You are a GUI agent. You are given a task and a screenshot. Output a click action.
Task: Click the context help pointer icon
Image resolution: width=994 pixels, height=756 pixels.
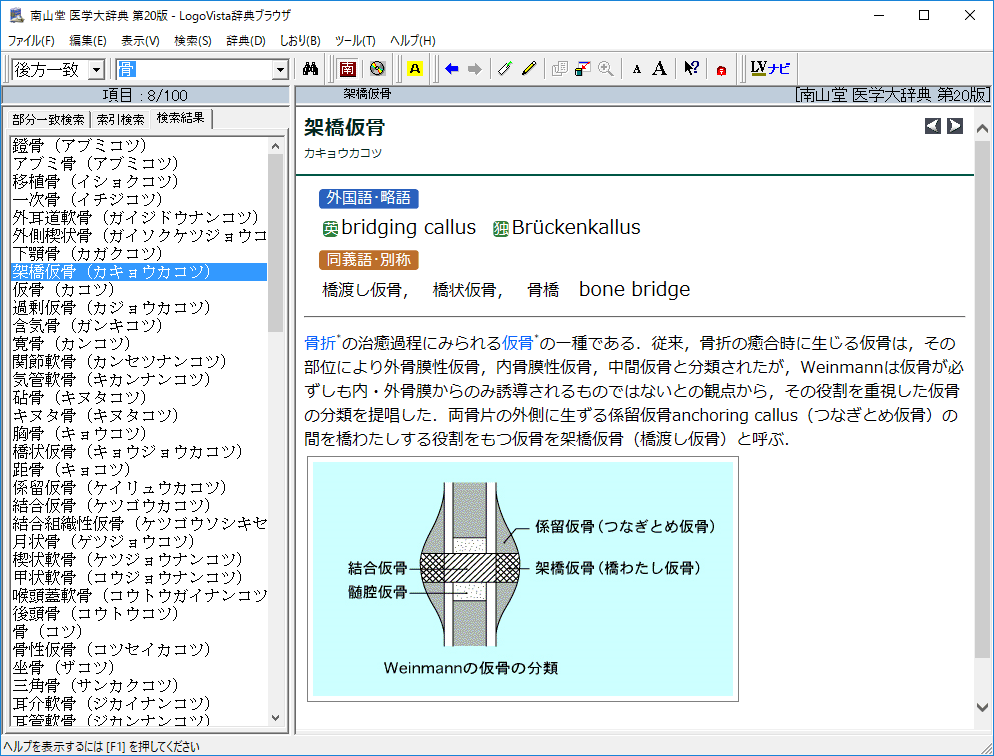pyautogui.click(x=691, y=69)
